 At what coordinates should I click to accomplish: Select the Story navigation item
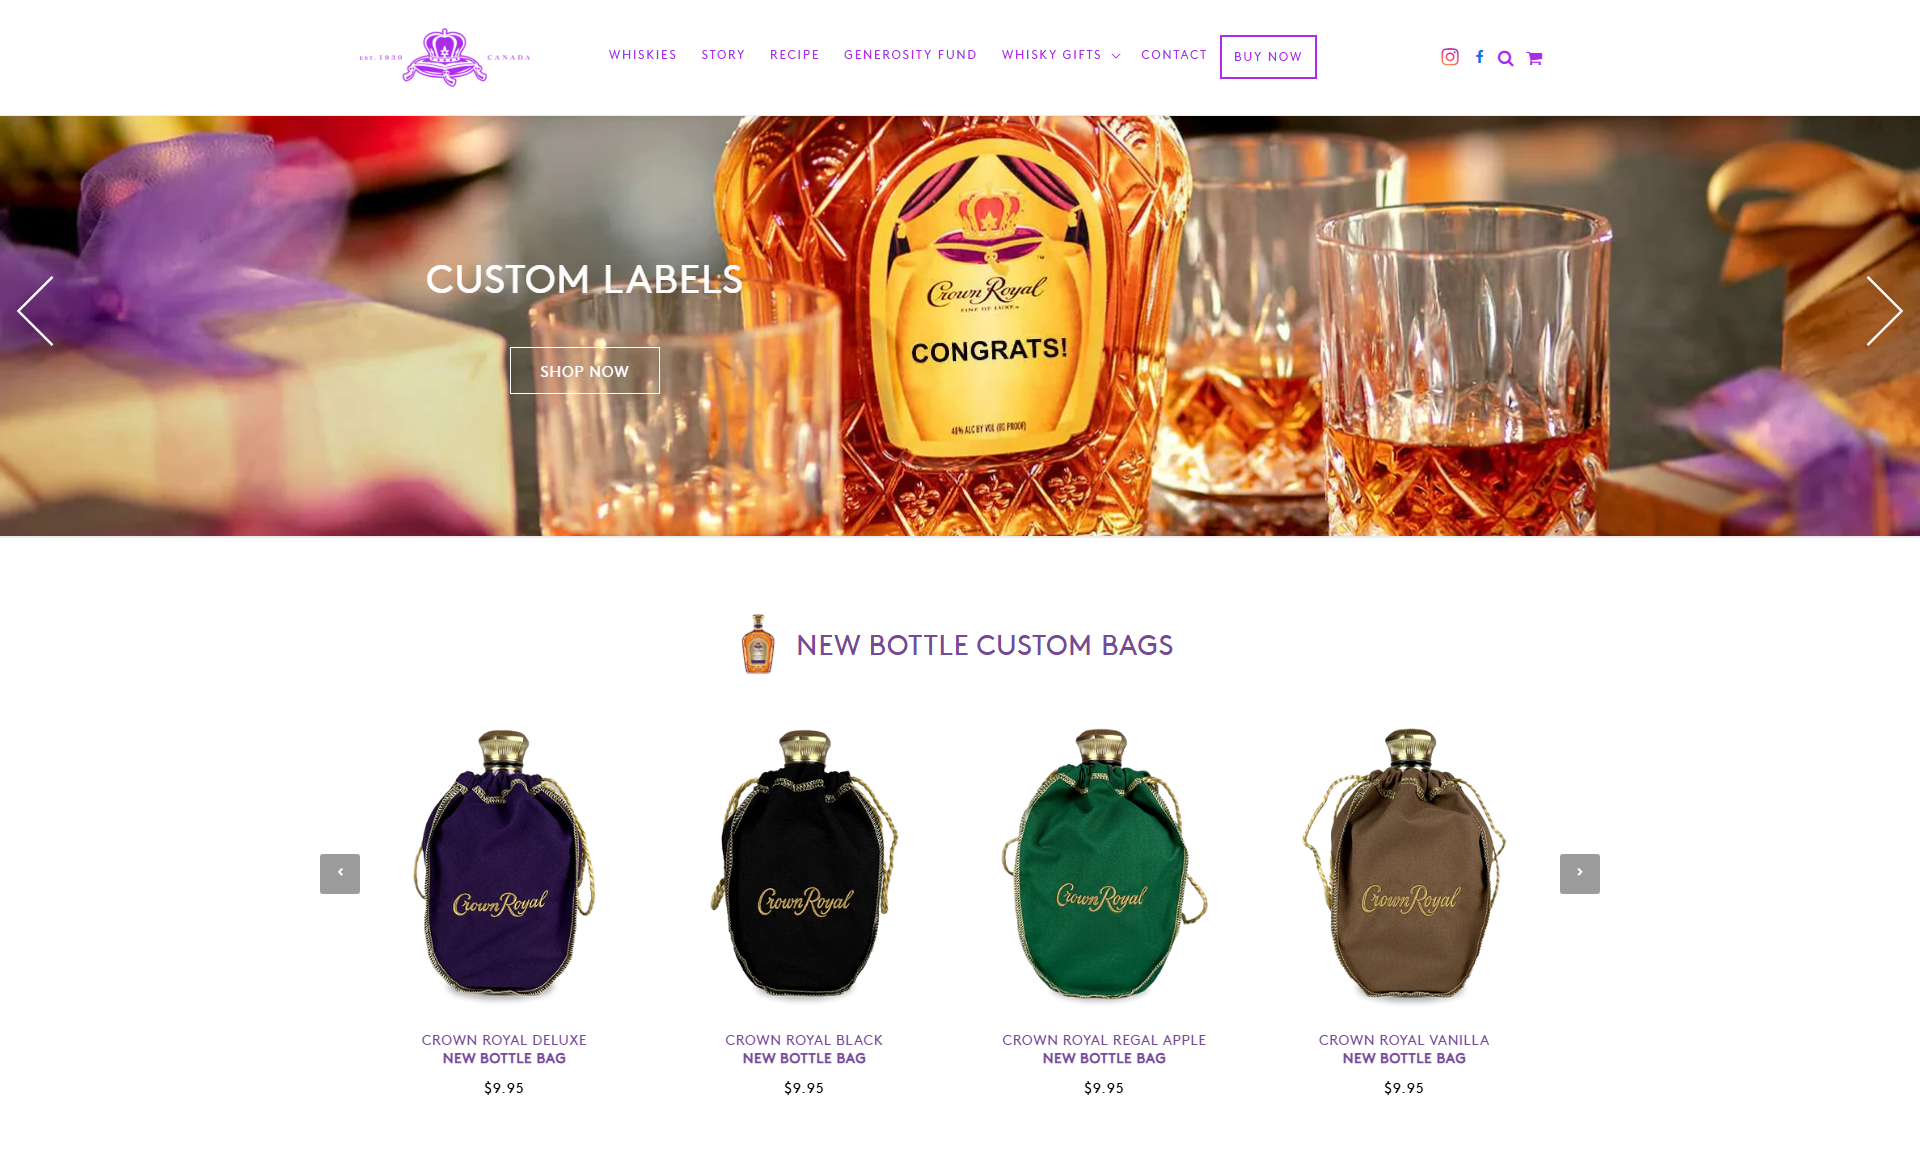point(723,55)
